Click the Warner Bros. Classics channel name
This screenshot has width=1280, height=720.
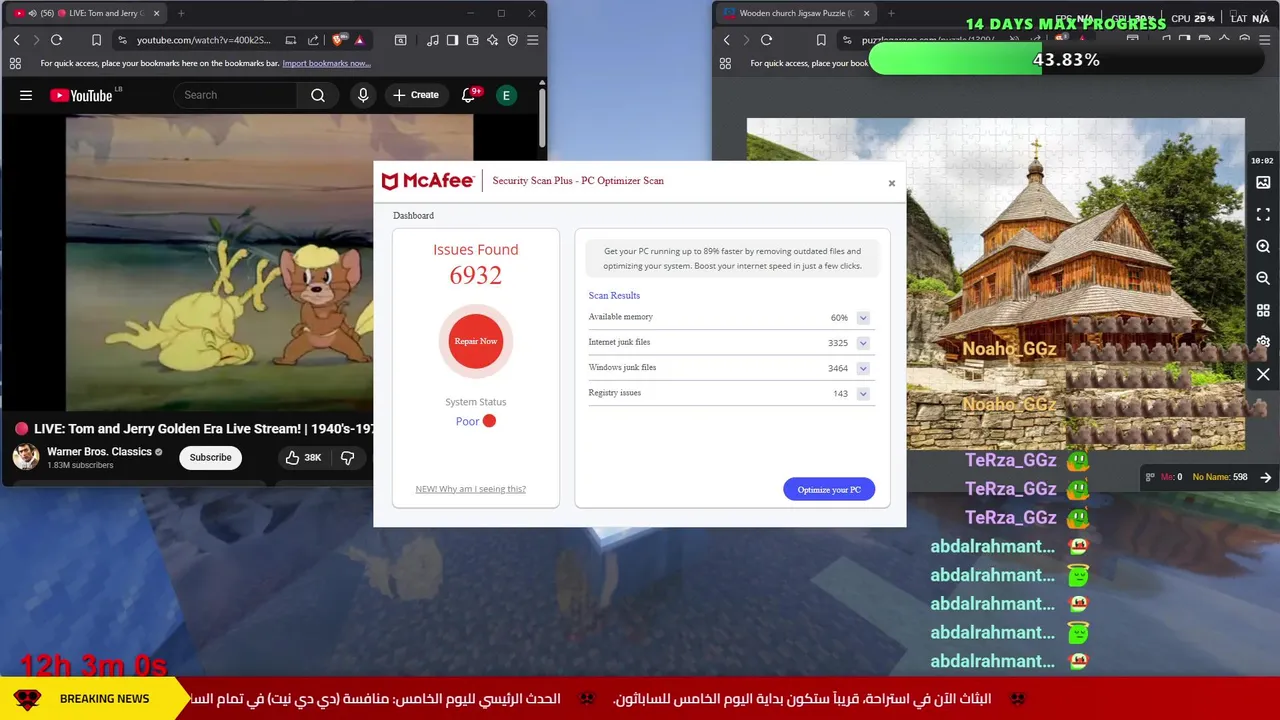coord(99,452)
